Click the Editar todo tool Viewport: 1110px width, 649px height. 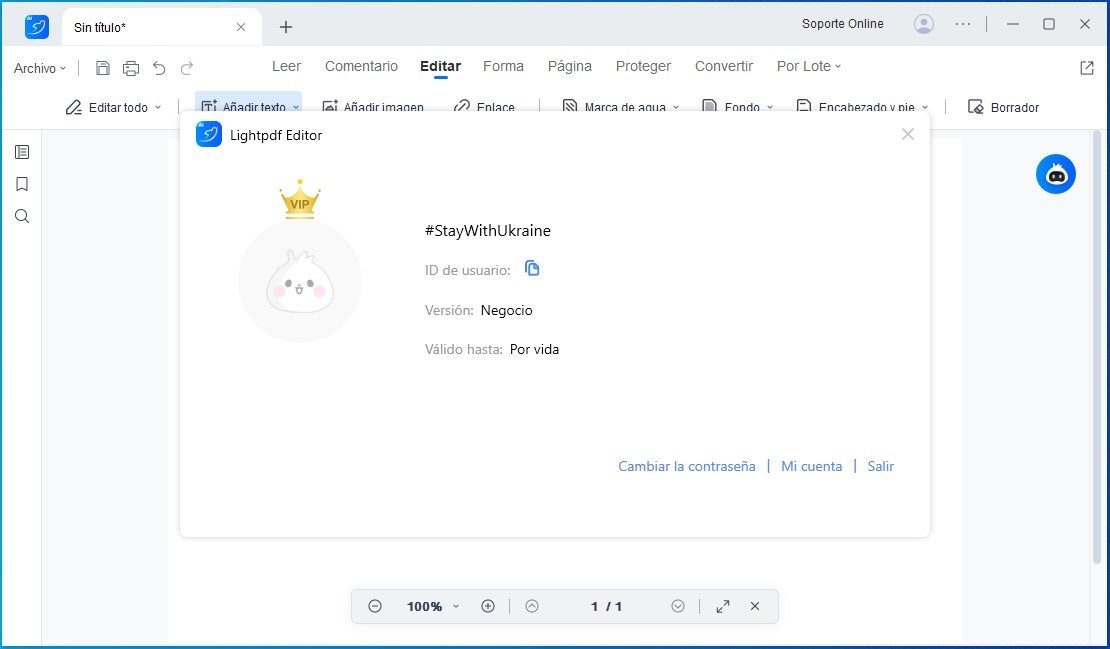tap(107, 108)
